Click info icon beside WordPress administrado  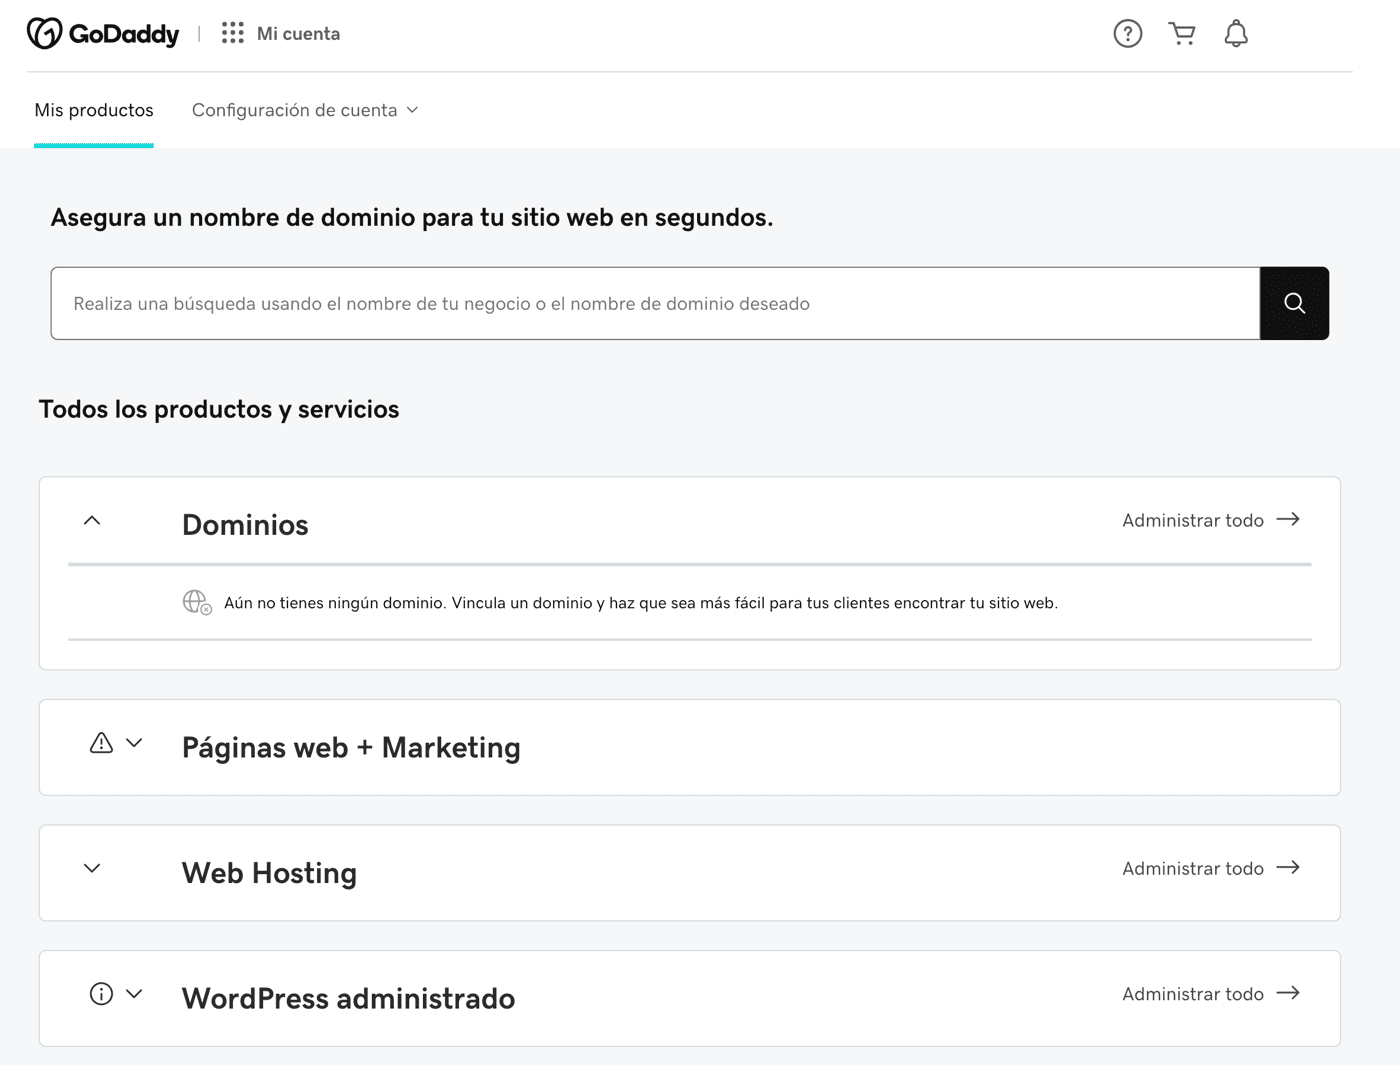coord(101,994)
